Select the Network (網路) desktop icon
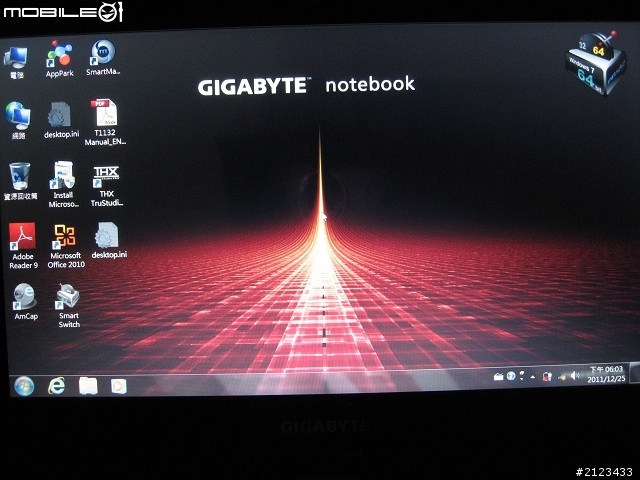The image size is (640, 480). click(18, 121)
